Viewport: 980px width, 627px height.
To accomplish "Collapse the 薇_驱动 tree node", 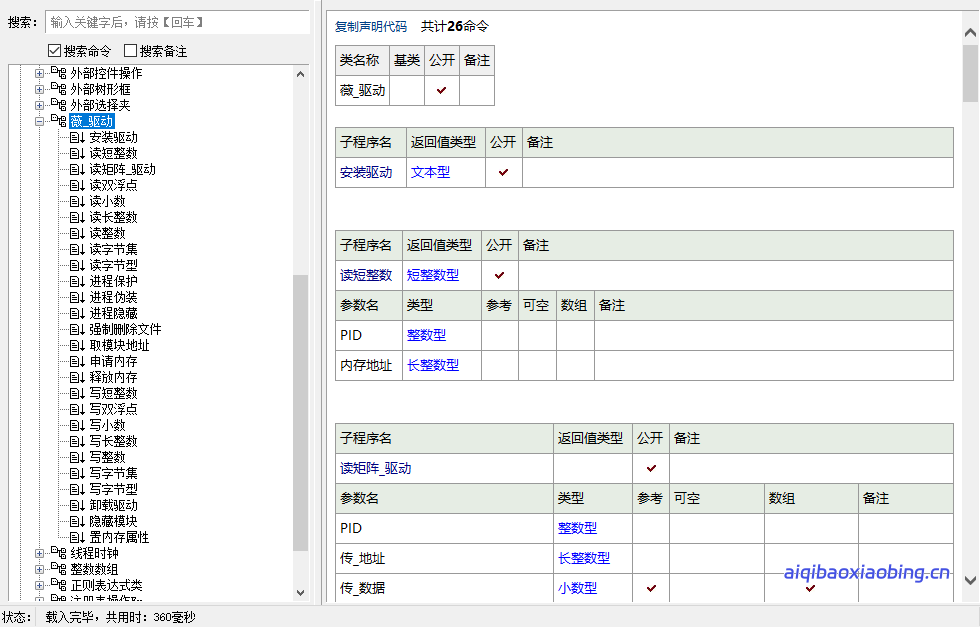I will click(x=40, y=121).
